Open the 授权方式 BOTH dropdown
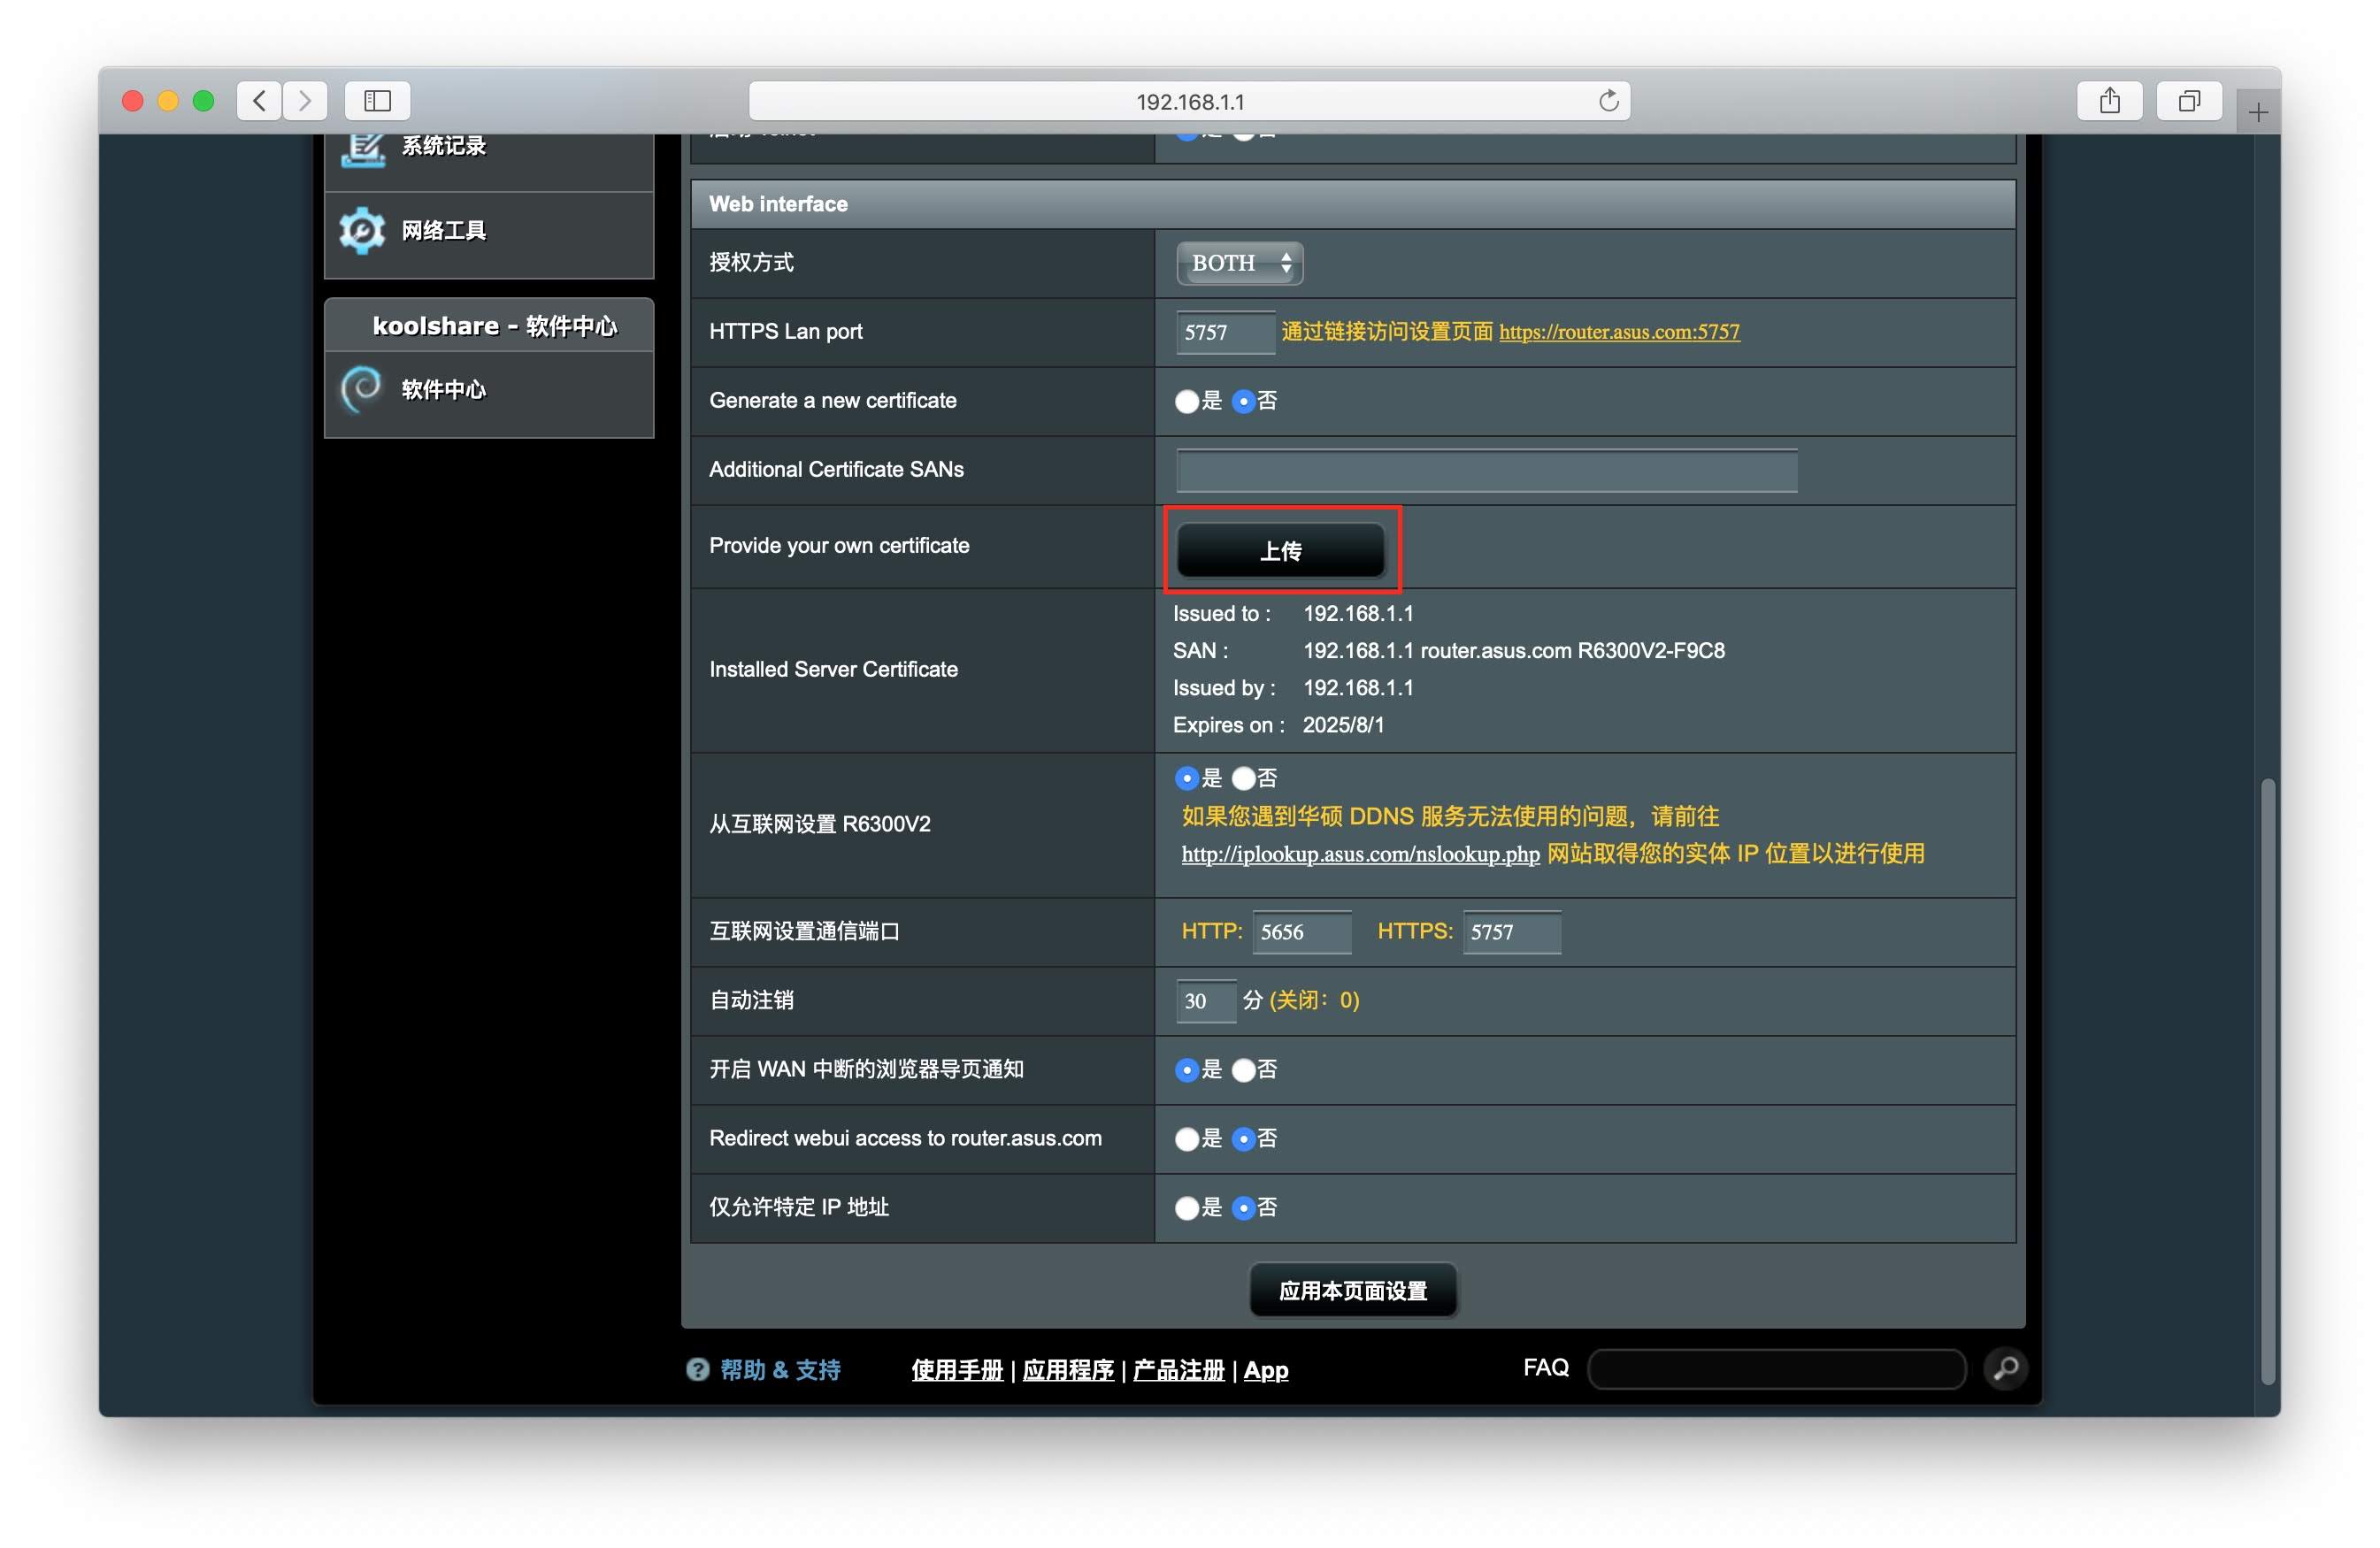The image size is (2380, 1548). [x=1239, y=264]
